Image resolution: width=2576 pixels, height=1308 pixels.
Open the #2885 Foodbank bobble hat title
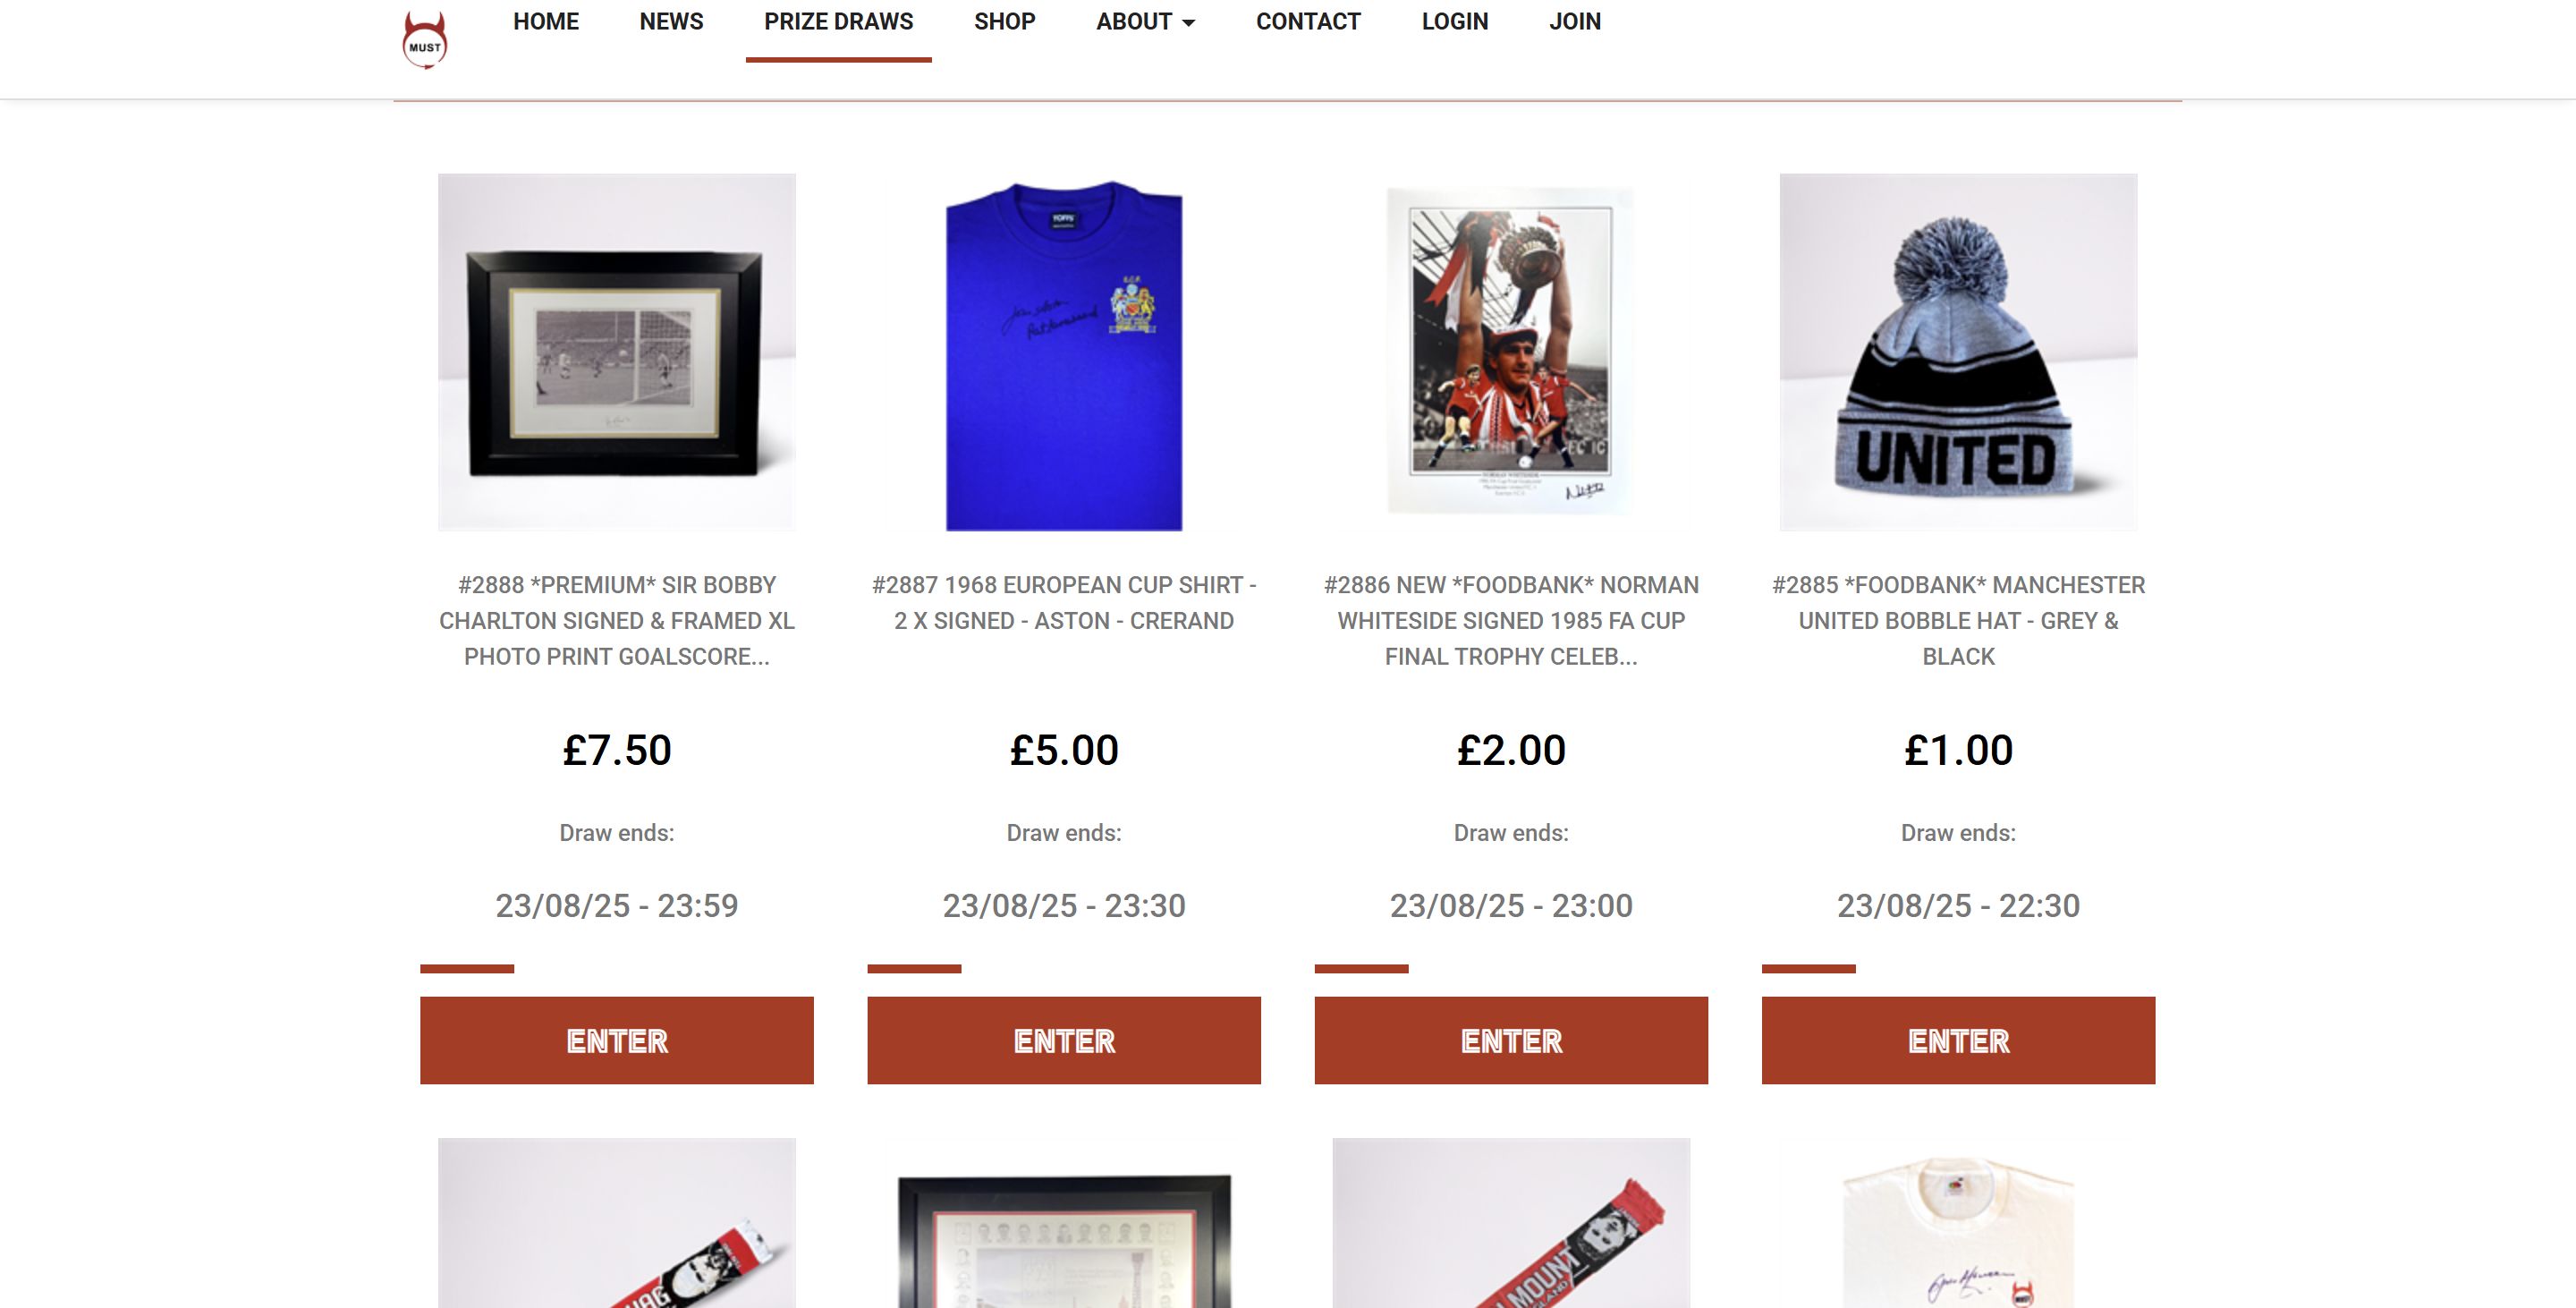click(x=1958, y=621)
